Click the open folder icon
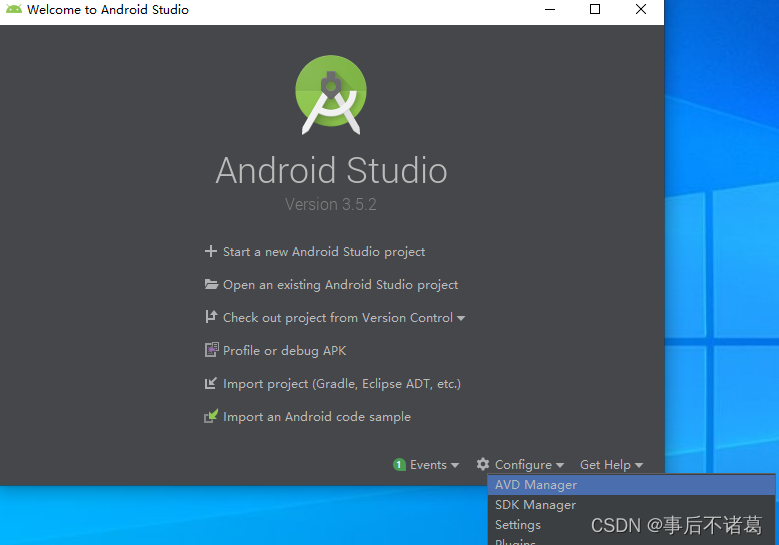Image resolution: width=779 pixels, height=545 pixels. [211, 284]
